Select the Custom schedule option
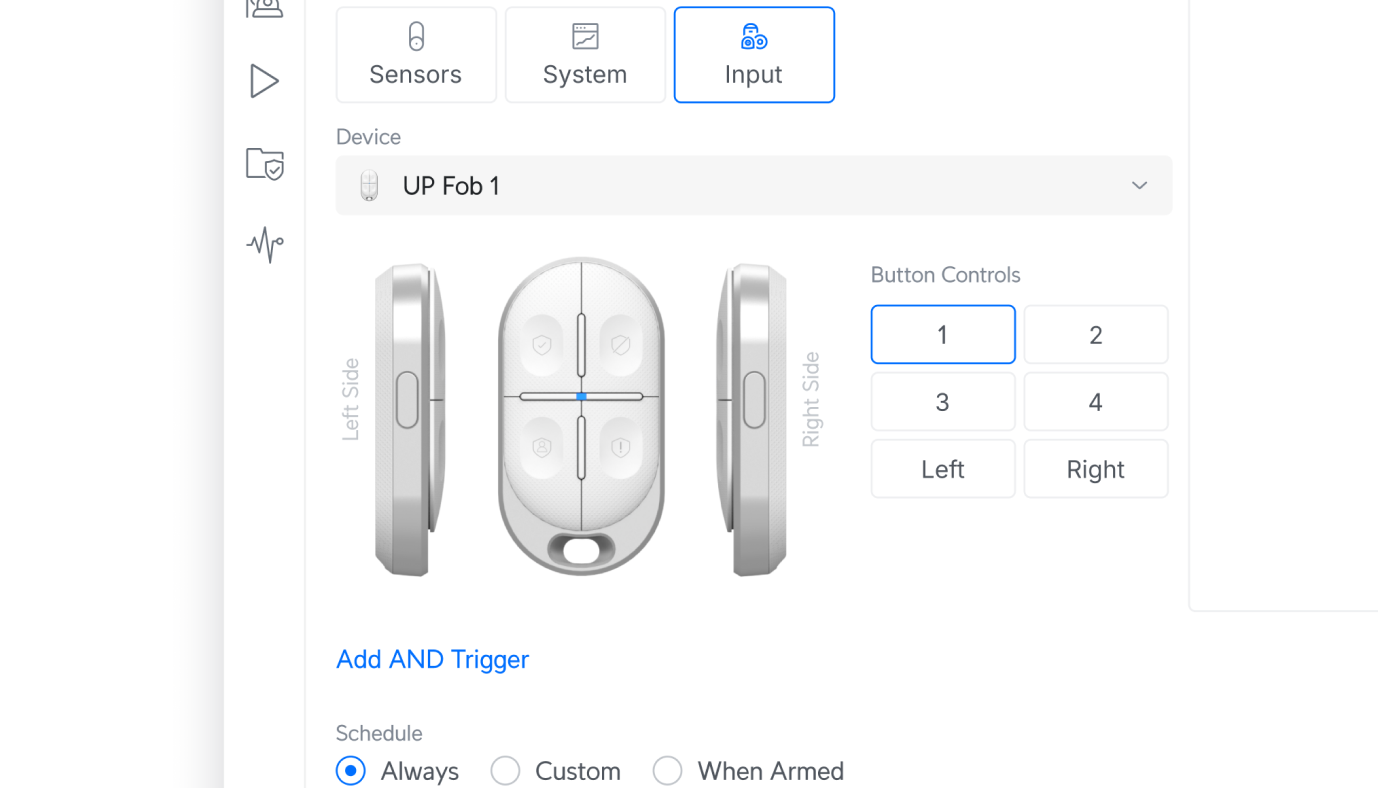 coord(556,771)
